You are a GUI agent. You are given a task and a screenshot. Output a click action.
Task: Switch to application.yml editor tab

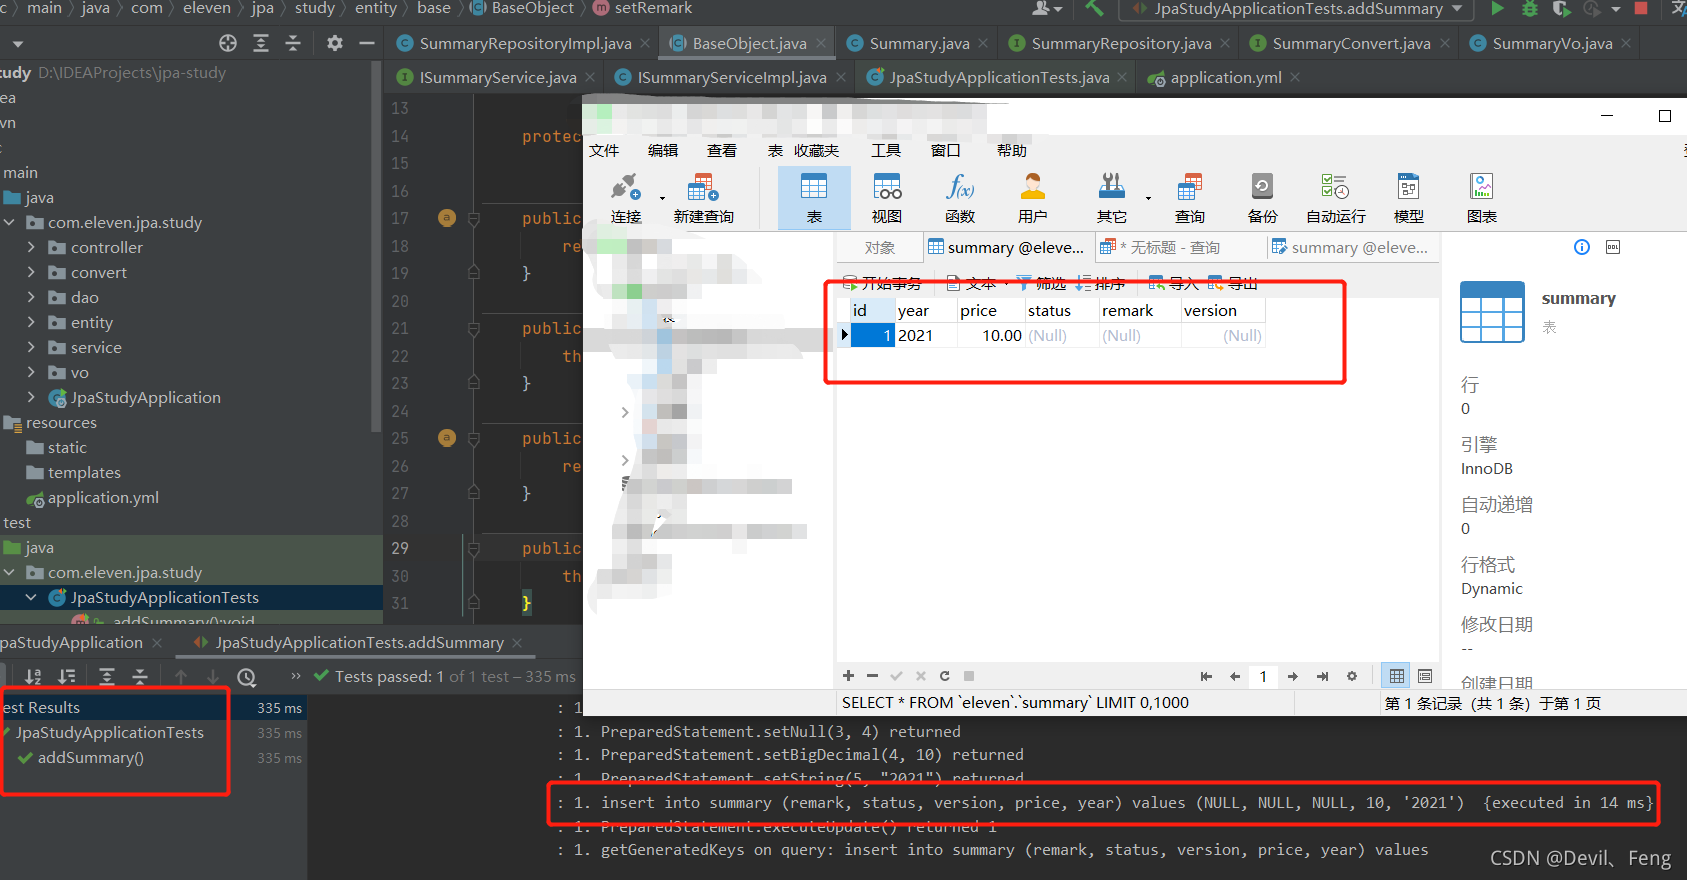1225,77
